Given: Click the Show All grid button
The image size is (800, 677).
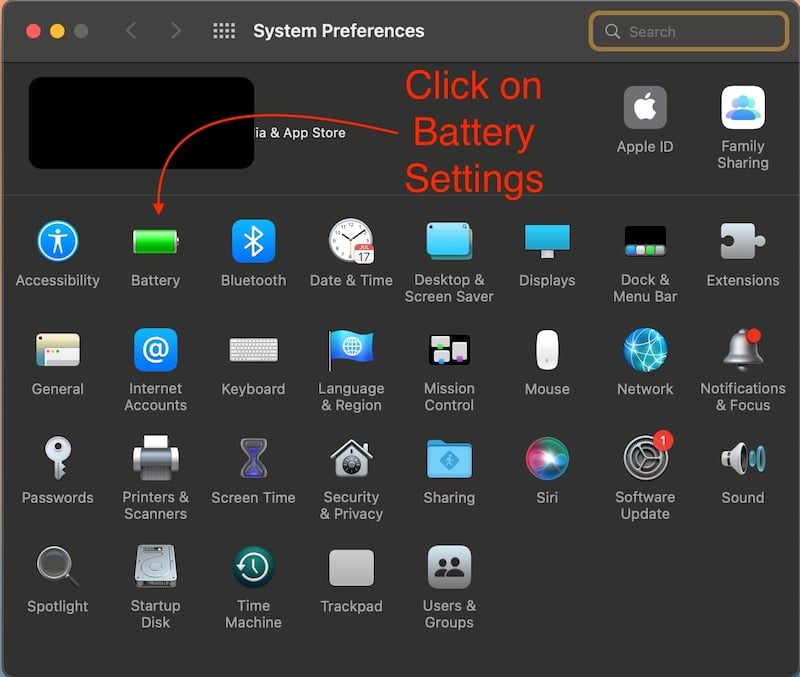Looking at the screenshot, I should [224, 31].
